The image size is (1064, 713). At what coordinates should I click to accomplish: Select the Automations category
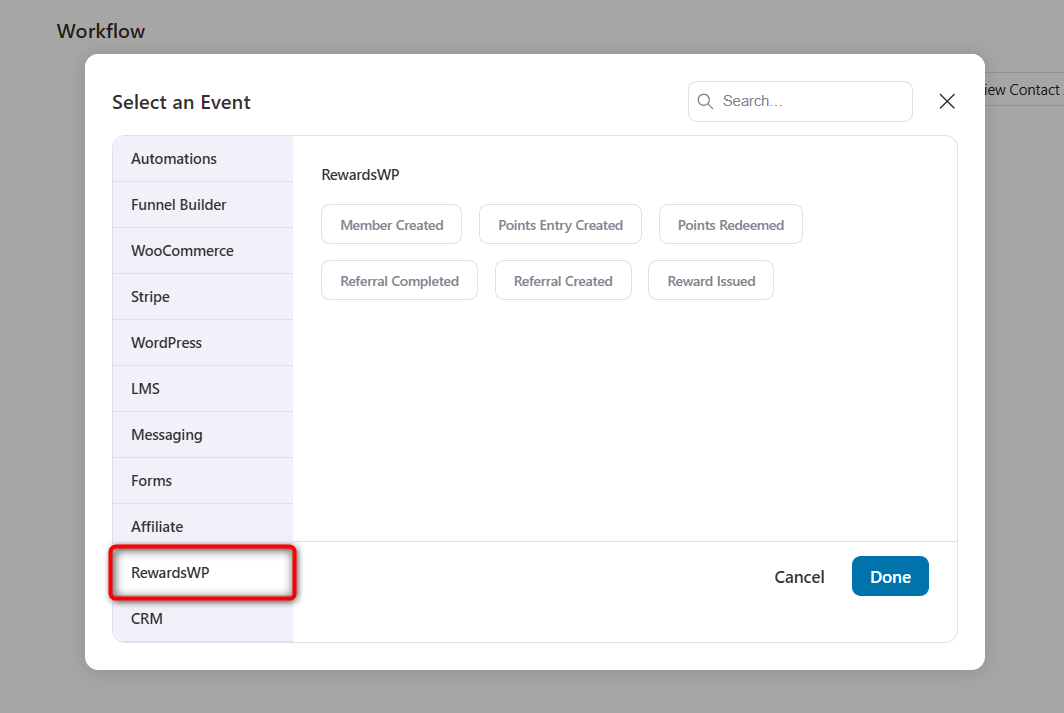[x=173, y=158]
